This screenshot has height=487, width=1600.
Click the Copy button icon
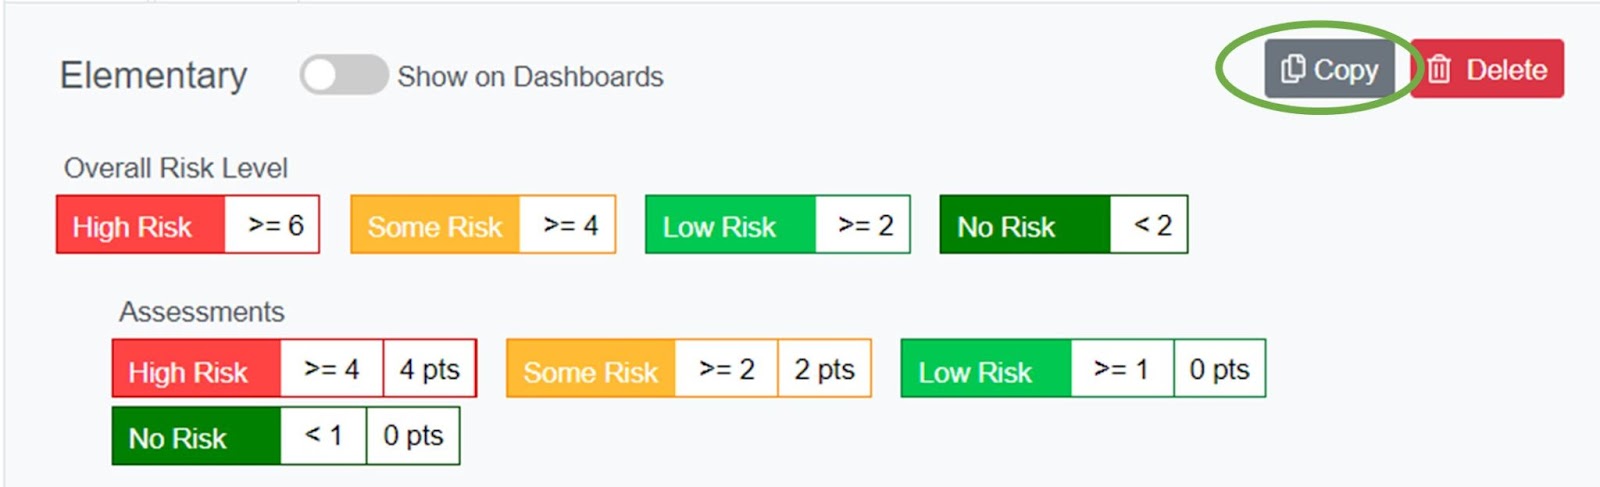1293,69
